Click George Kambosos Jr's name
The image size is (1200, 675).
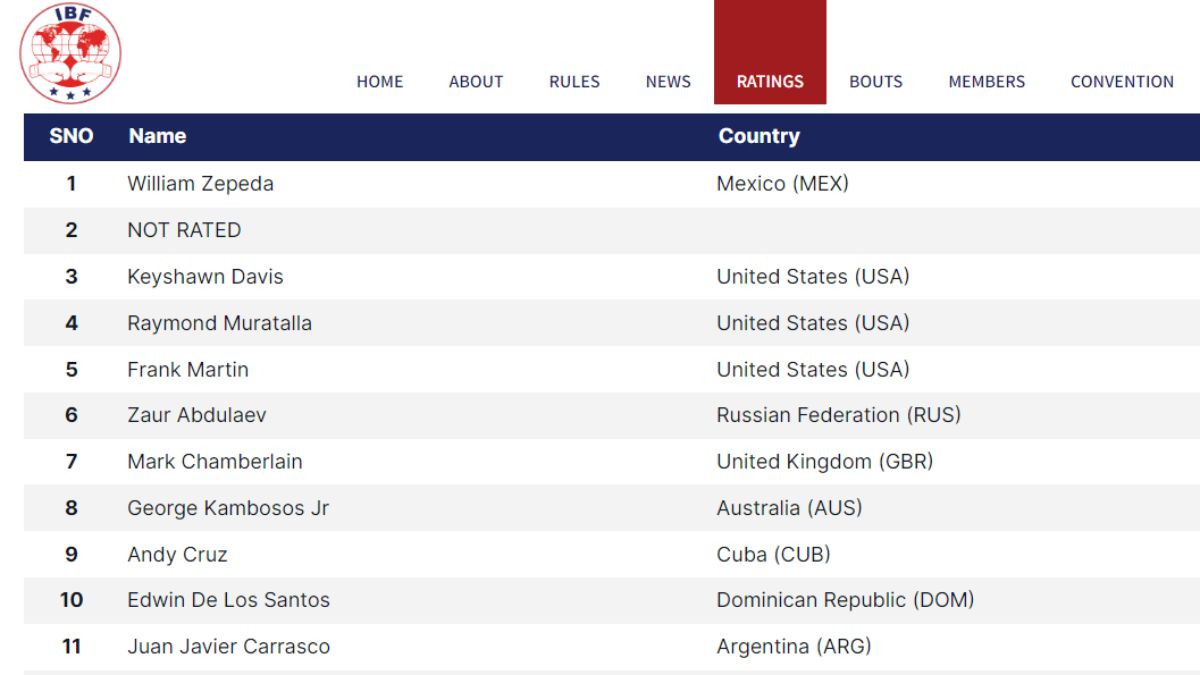tap(228, 508)
